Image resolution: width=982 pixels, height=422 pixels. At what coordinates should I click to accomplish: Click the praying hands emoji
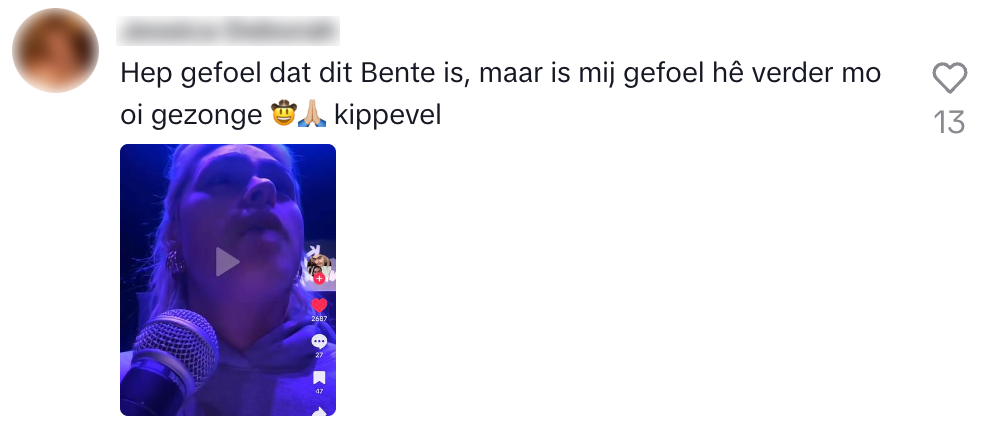312,114
